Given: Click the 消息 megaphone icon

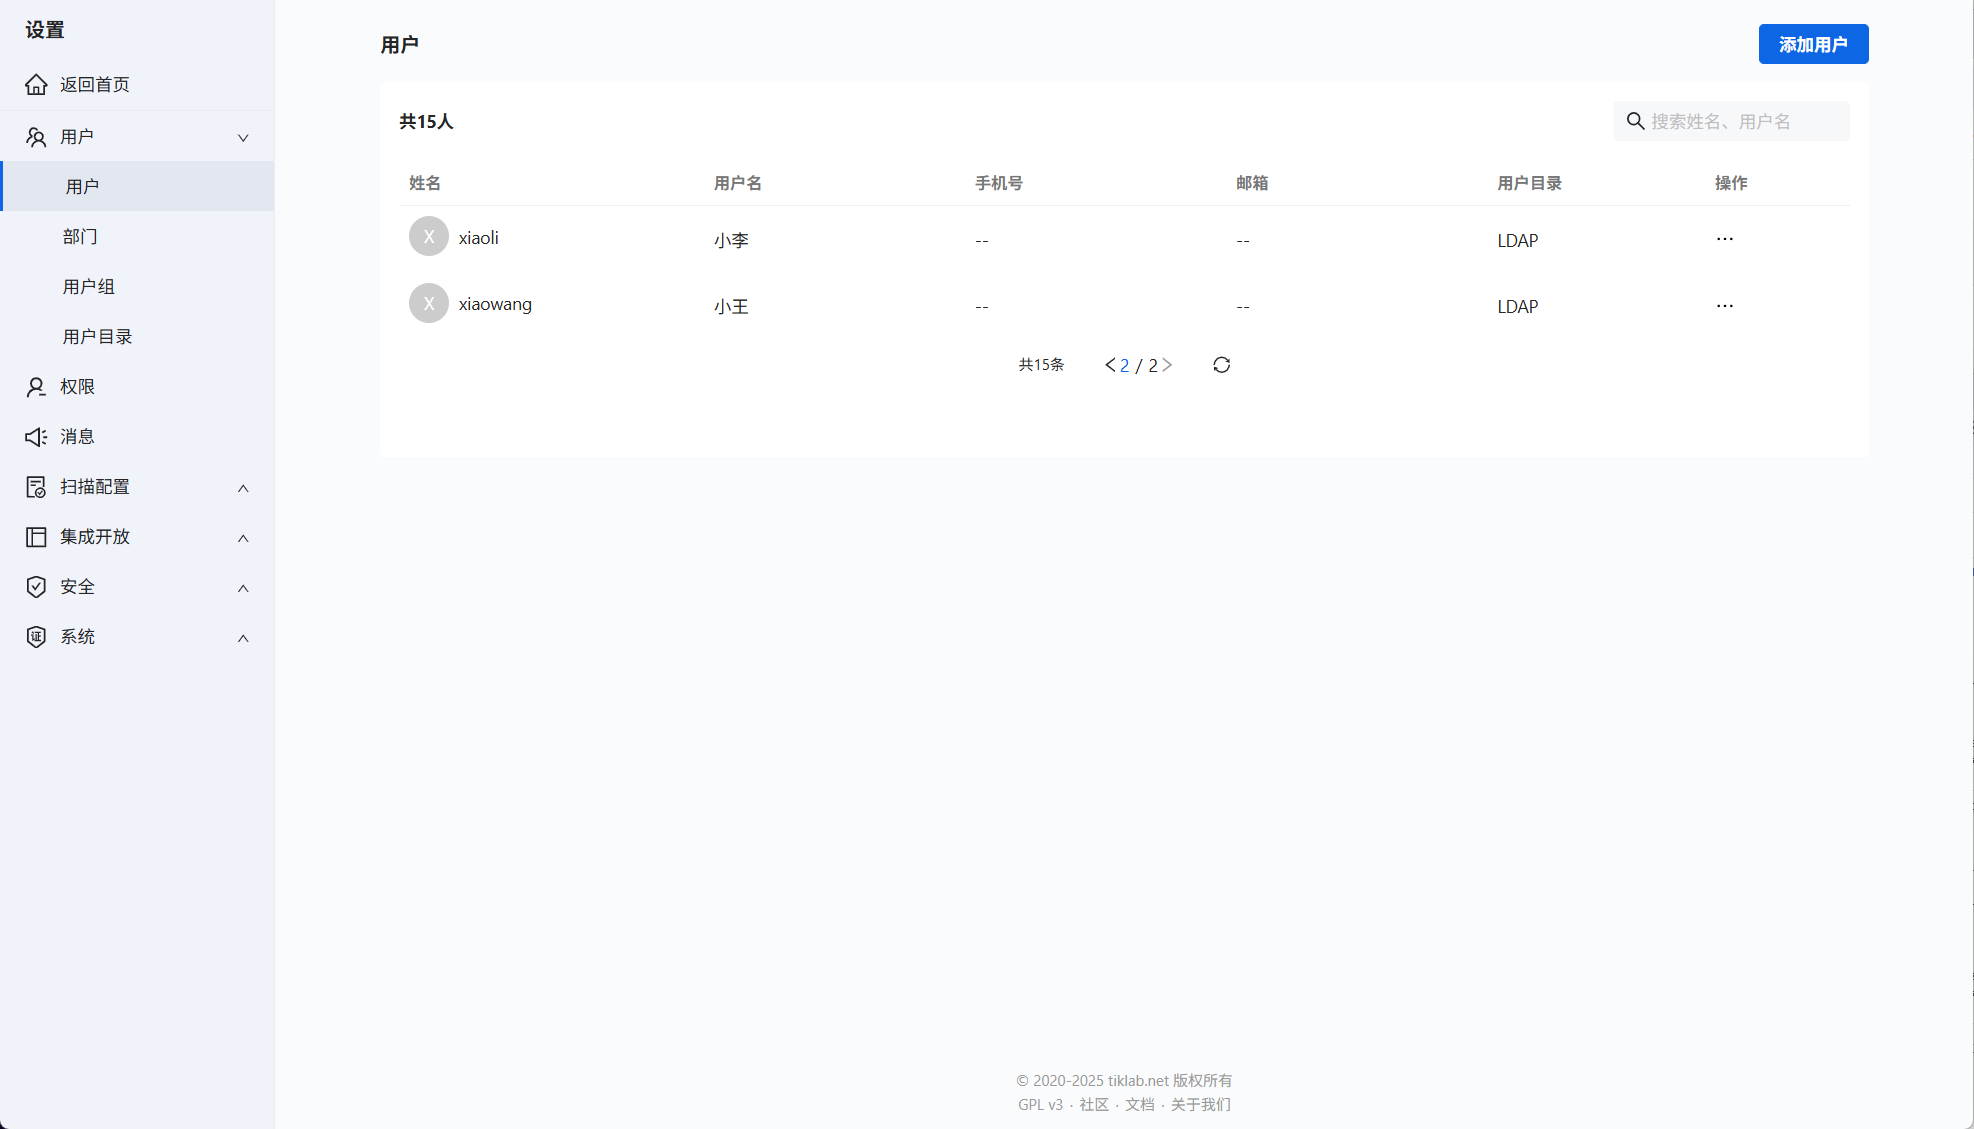Looking at the screenshot, I should point(36,437).
